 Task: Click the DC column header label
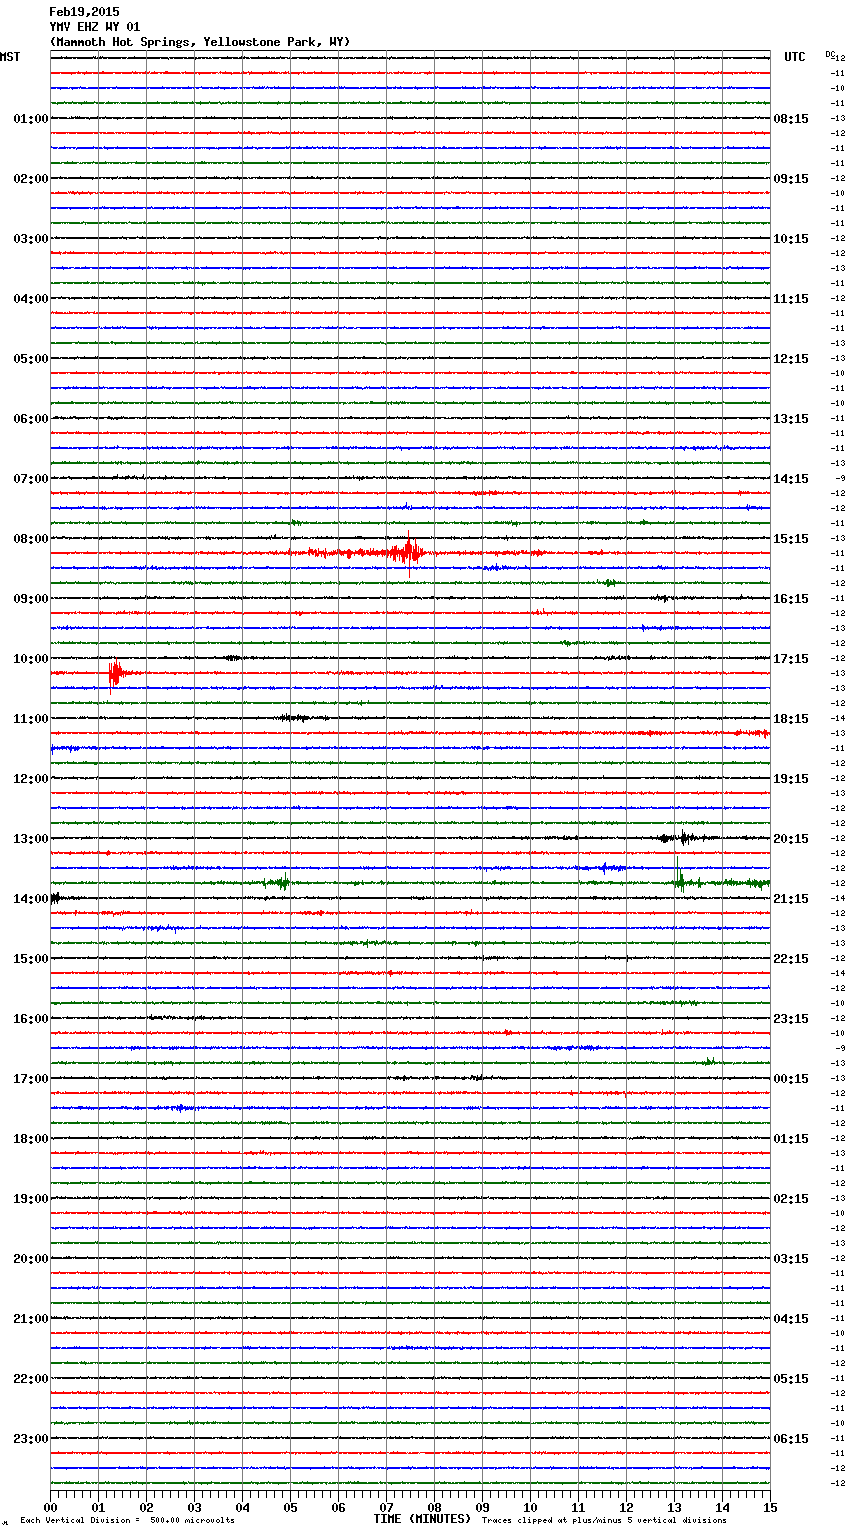coord(830,54)
